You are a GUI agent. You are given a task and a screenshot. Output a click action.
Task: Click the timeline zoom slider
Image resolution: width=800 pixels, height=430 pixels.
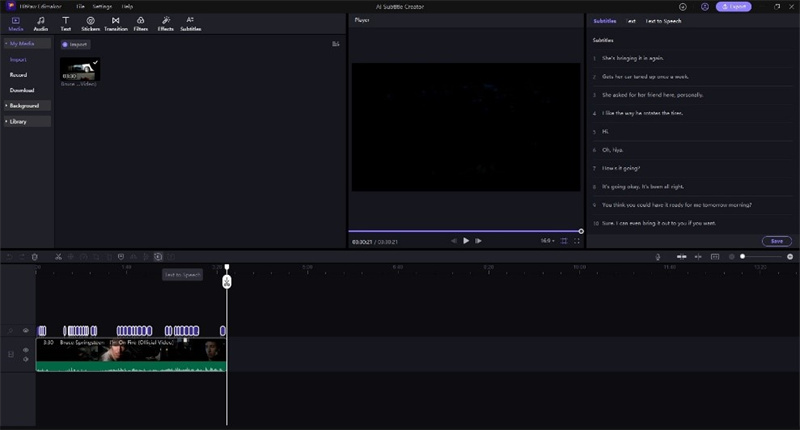coord(765,257)
